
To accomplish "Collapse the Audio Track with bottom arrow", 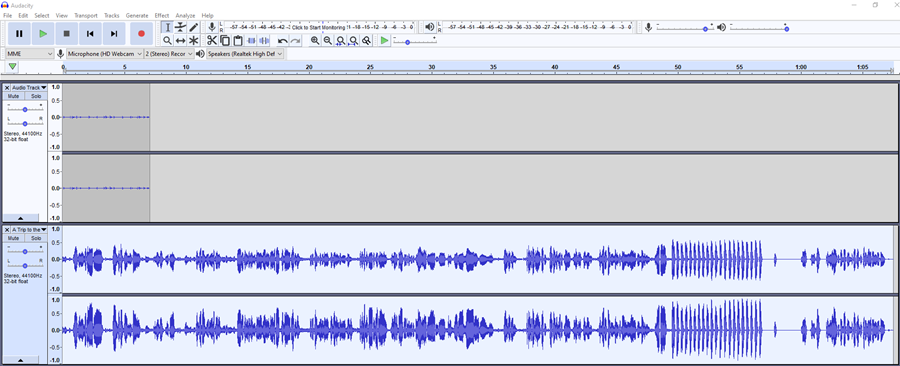I will [21, 218].
